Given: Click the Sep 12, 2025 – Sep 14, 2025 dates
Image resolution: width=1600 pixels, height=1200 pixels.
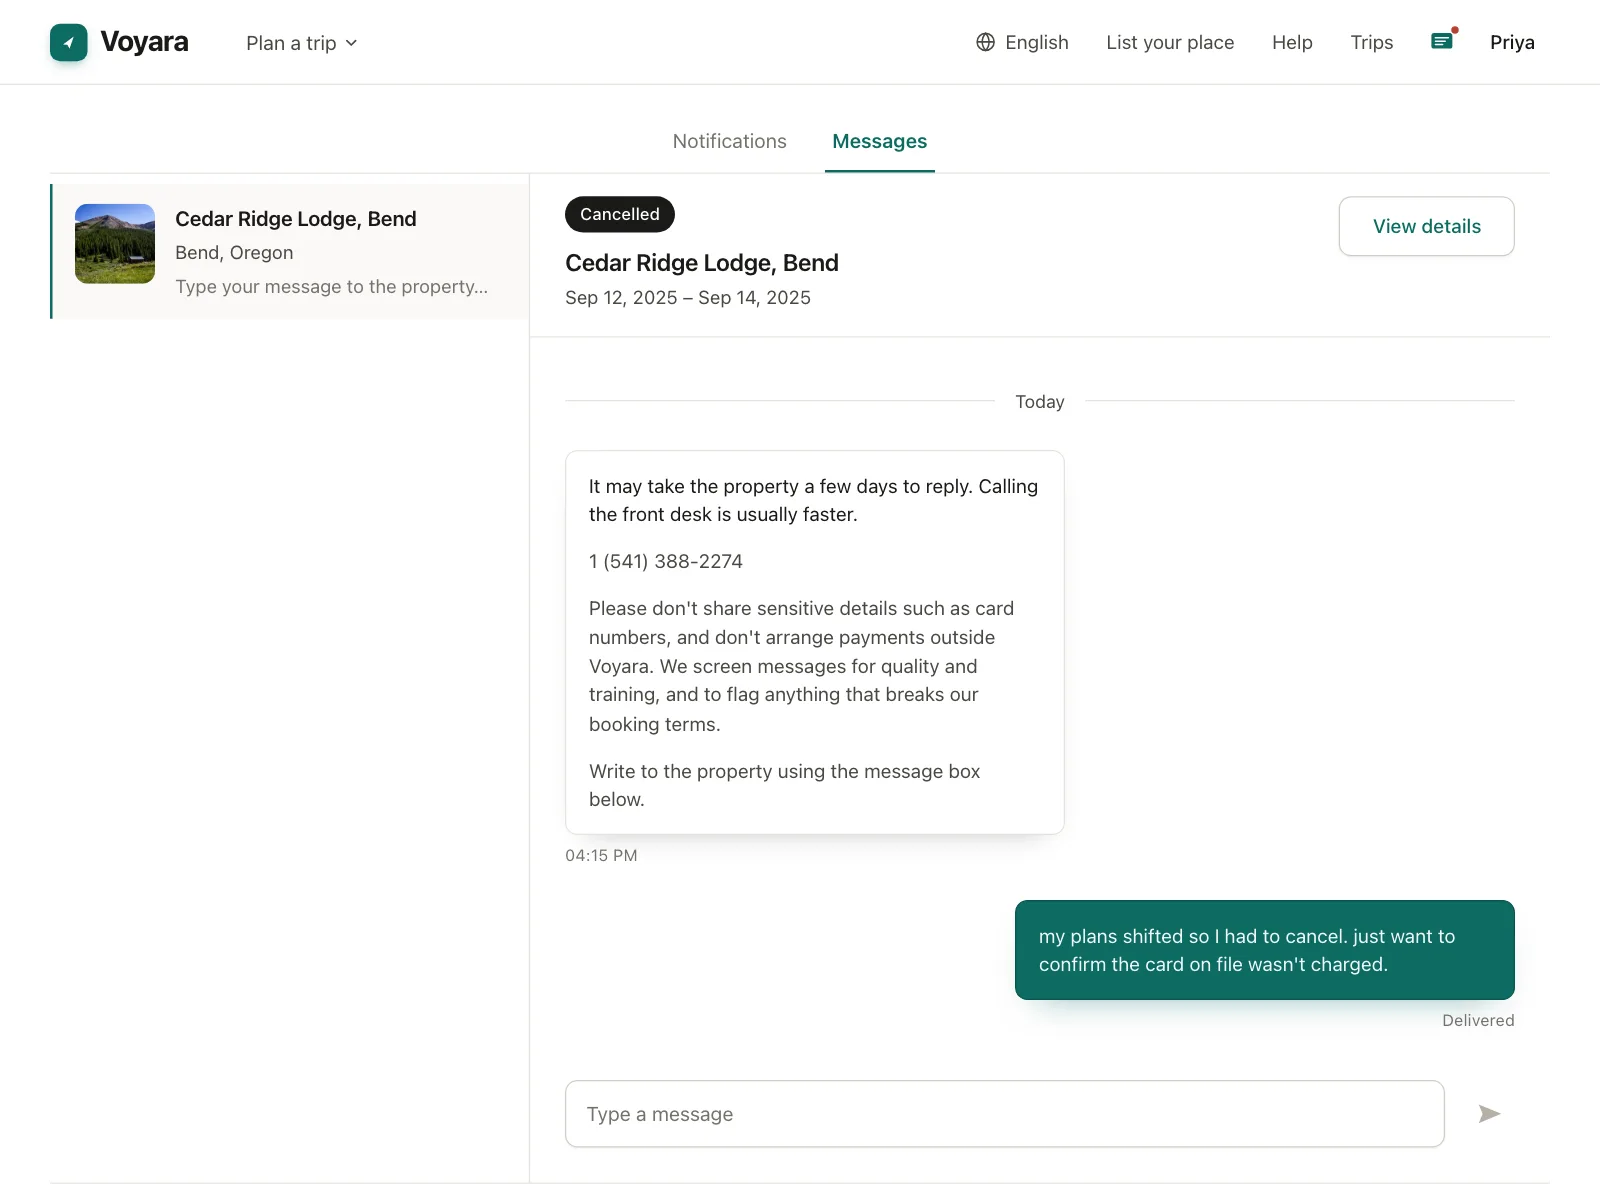Looking at the screenshot, I should coord(688,298).
